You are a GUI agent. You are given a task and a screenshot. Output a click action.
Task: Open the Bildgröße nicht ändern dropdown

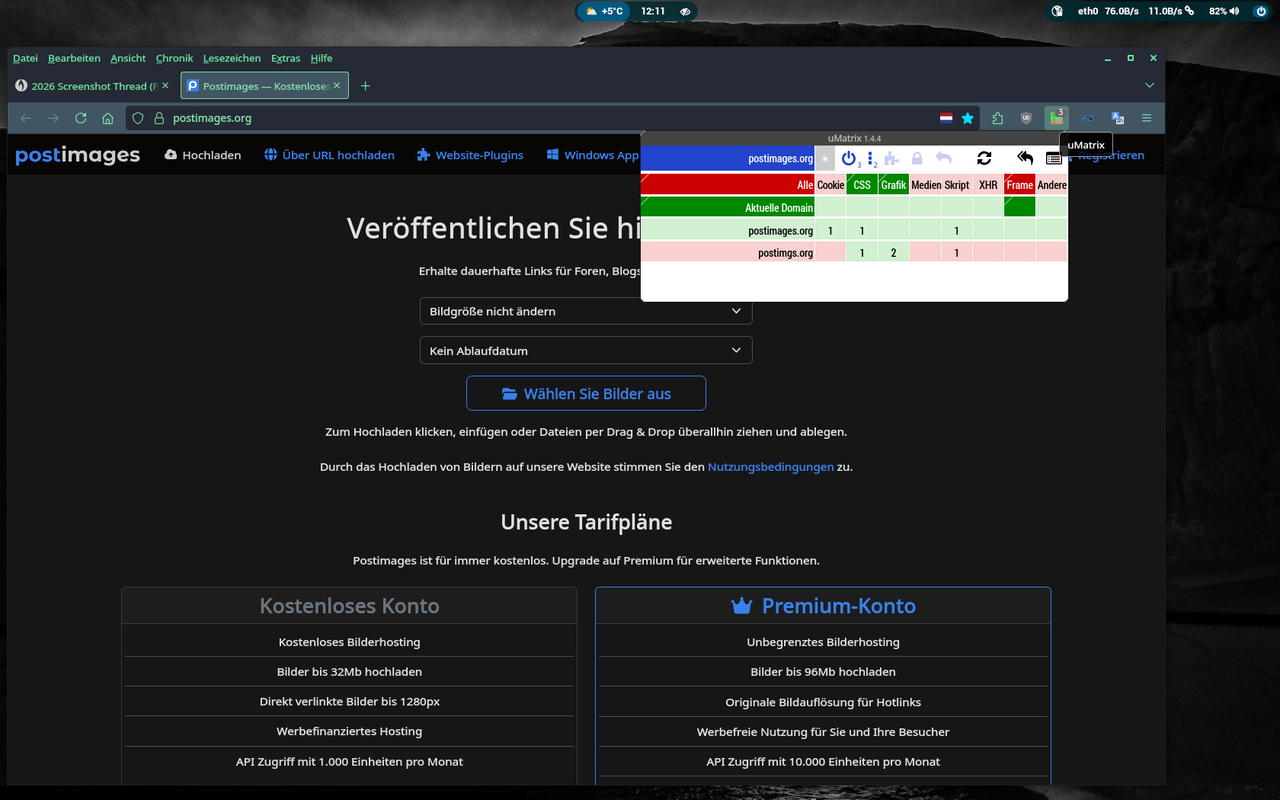coord(586,311)
